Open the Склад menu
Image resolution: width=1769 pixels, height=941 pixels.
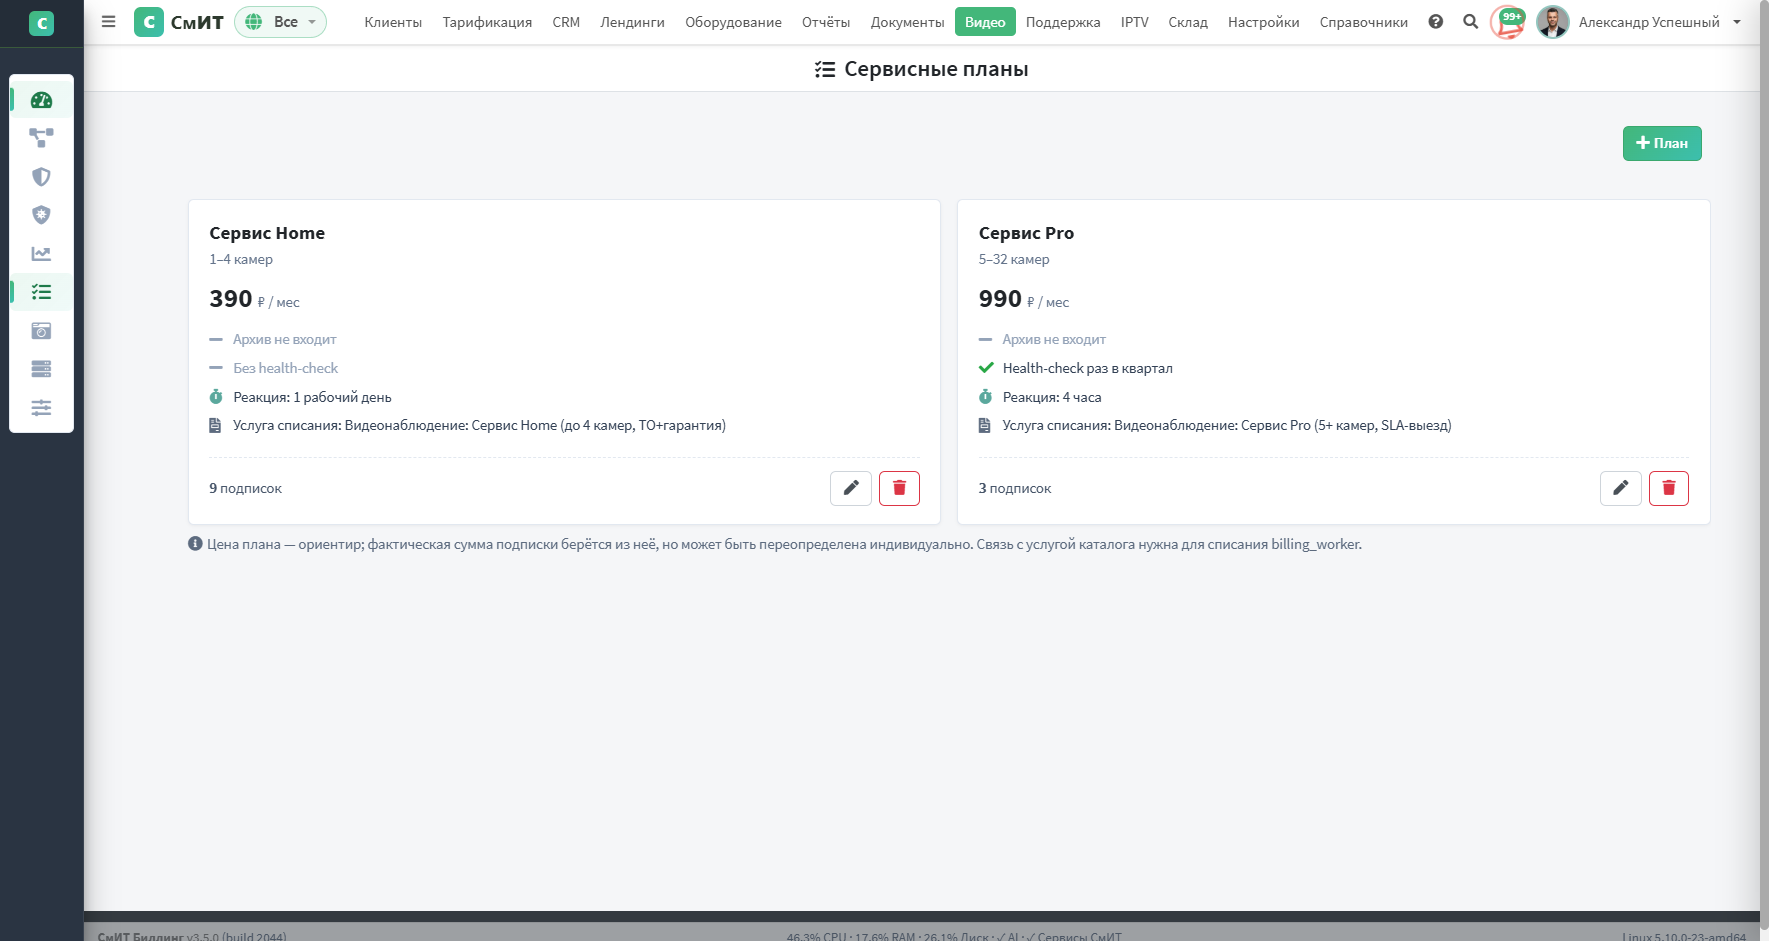pos(1188,22)
